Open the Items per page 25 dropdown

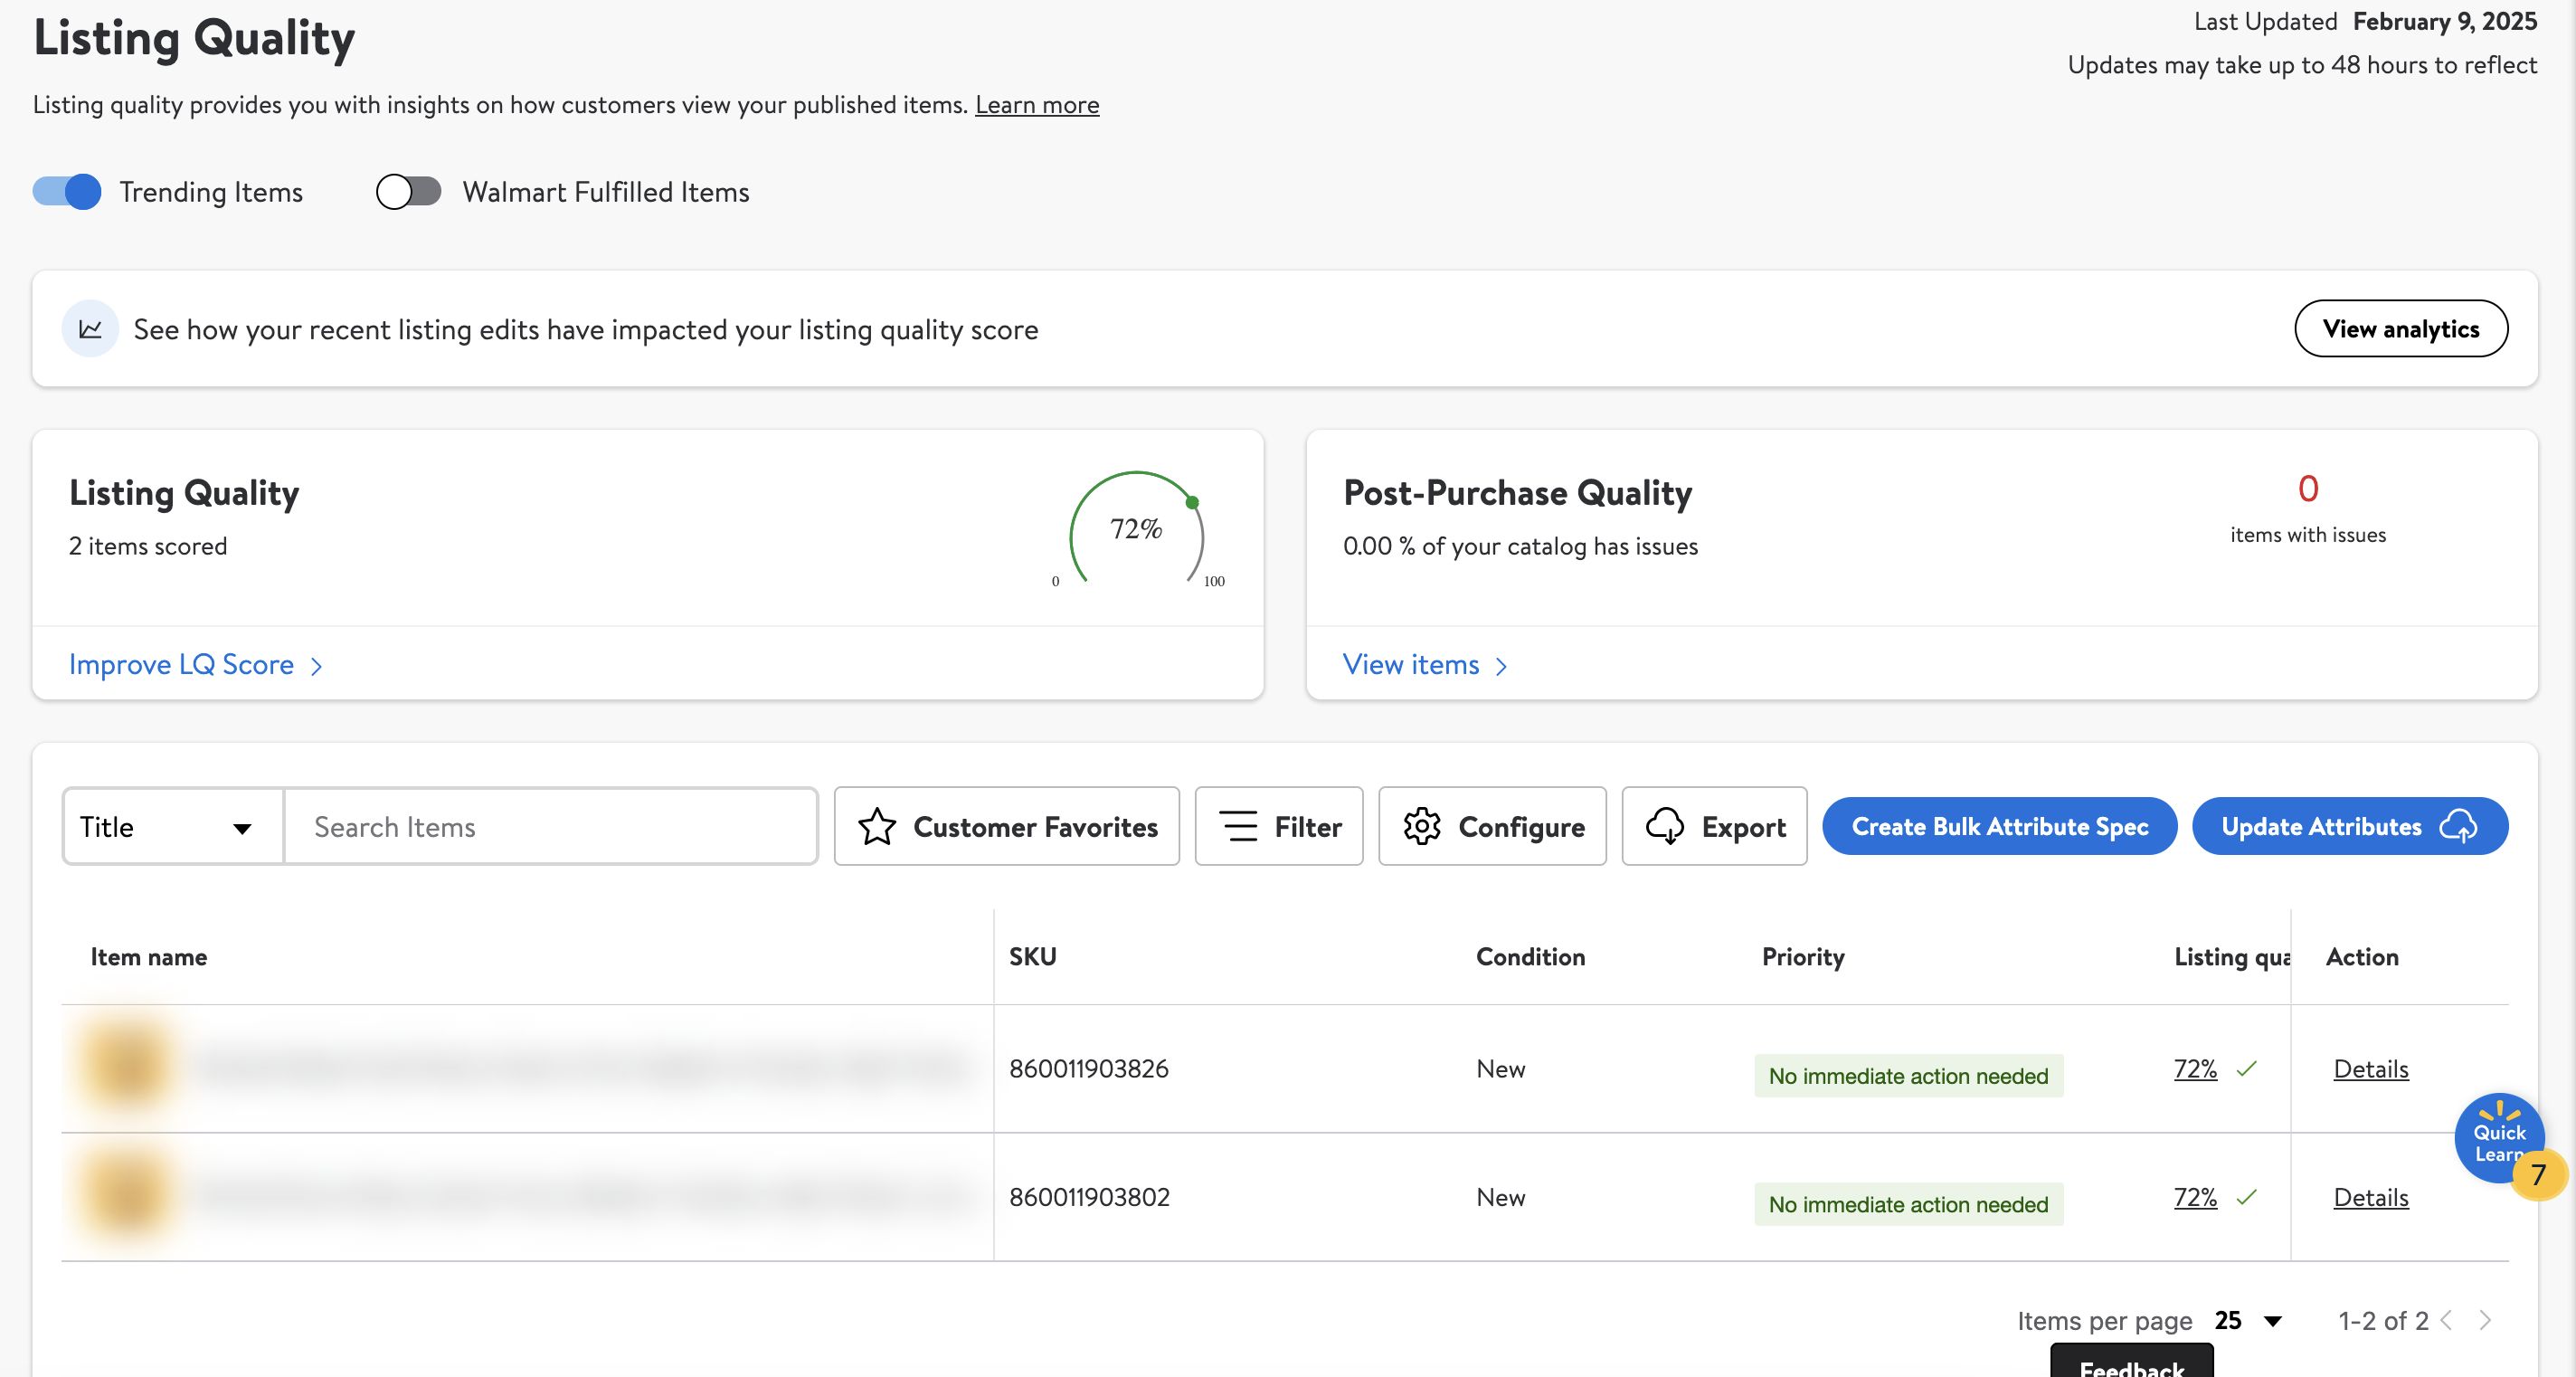coord(2248,1320)
